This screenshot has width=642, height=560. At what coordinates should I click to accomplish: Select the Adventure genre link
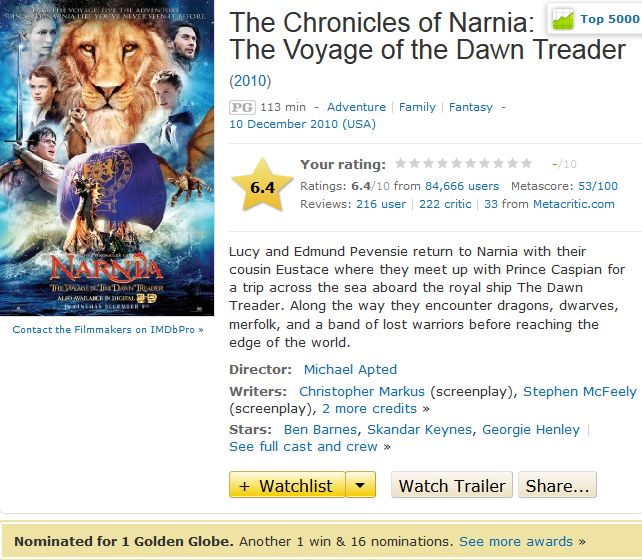(x=356, y=107)
